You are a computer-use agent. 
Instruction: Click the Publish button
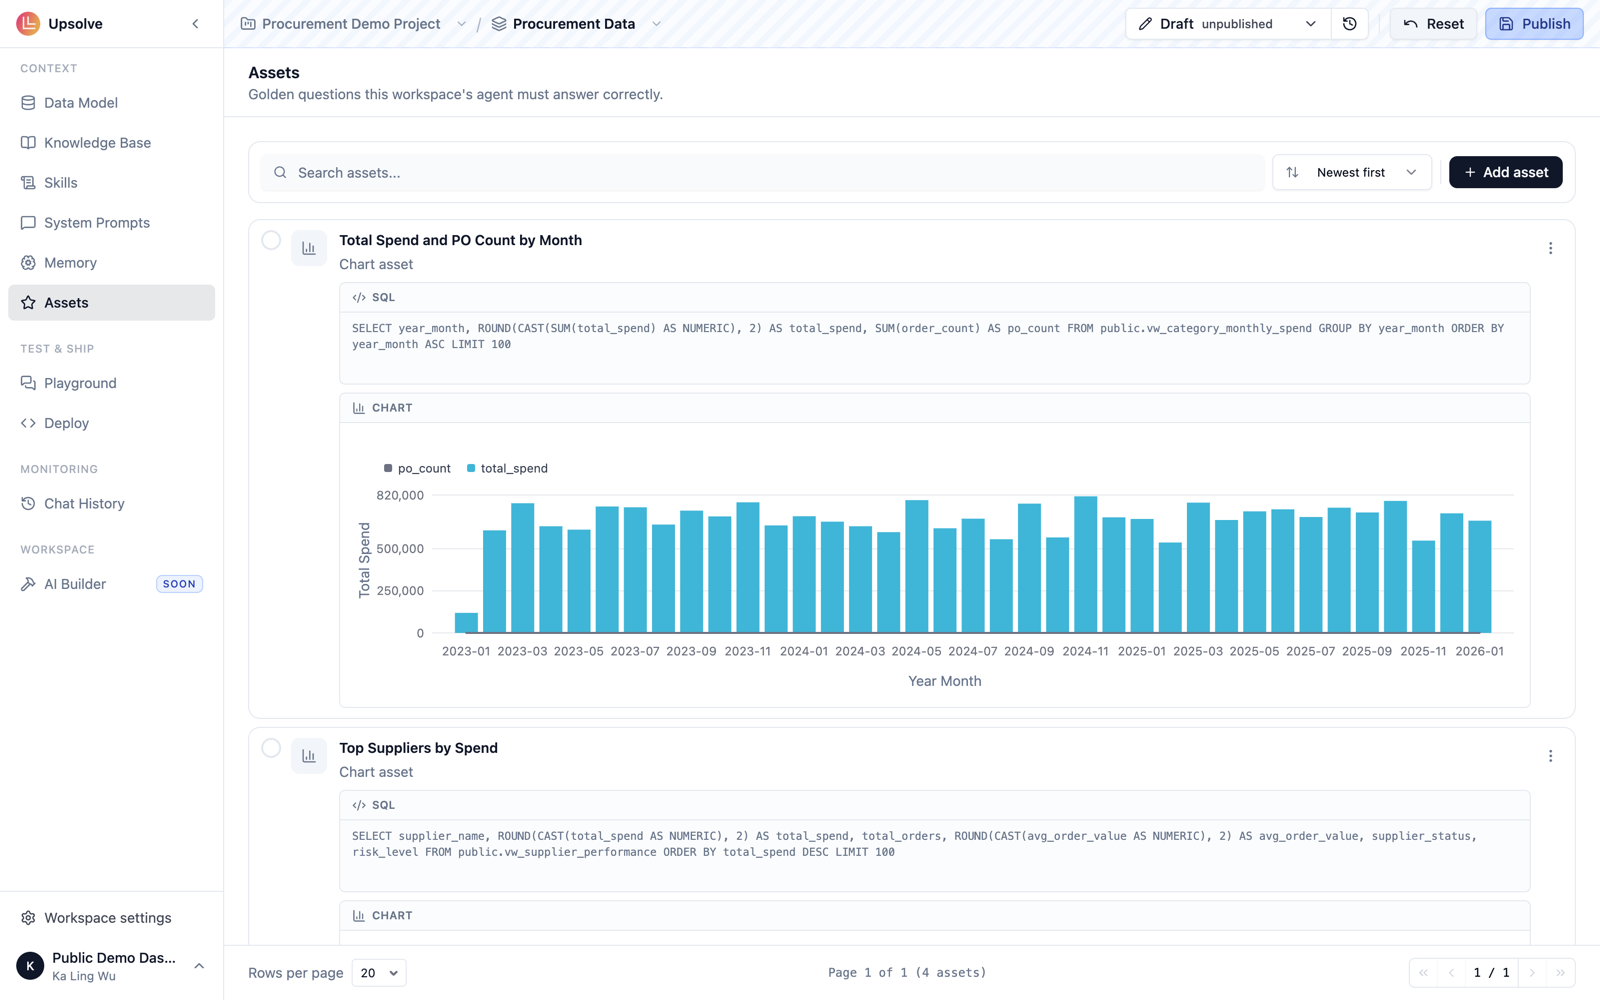point(1533,24)
